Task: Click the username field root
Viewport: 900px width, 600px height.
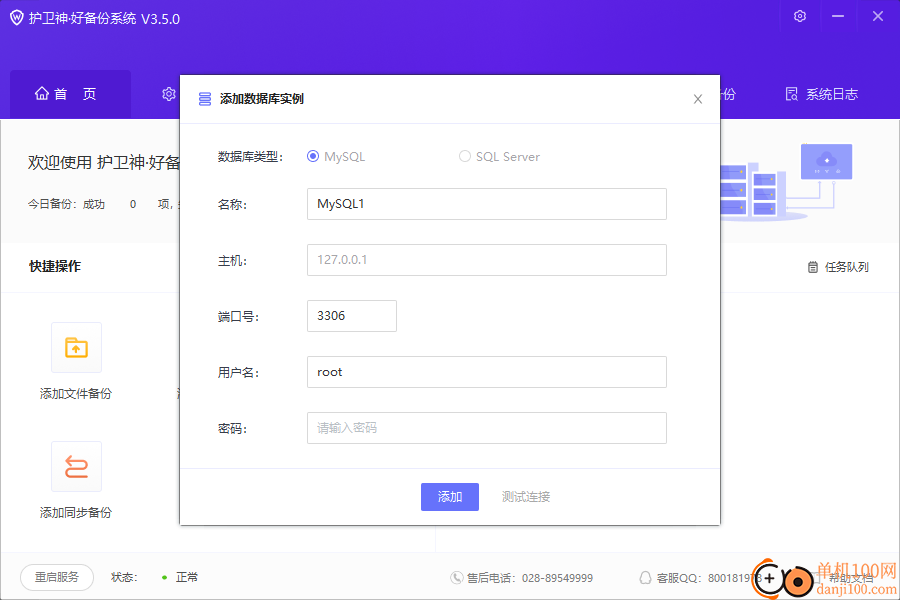Action: (487, 371)
